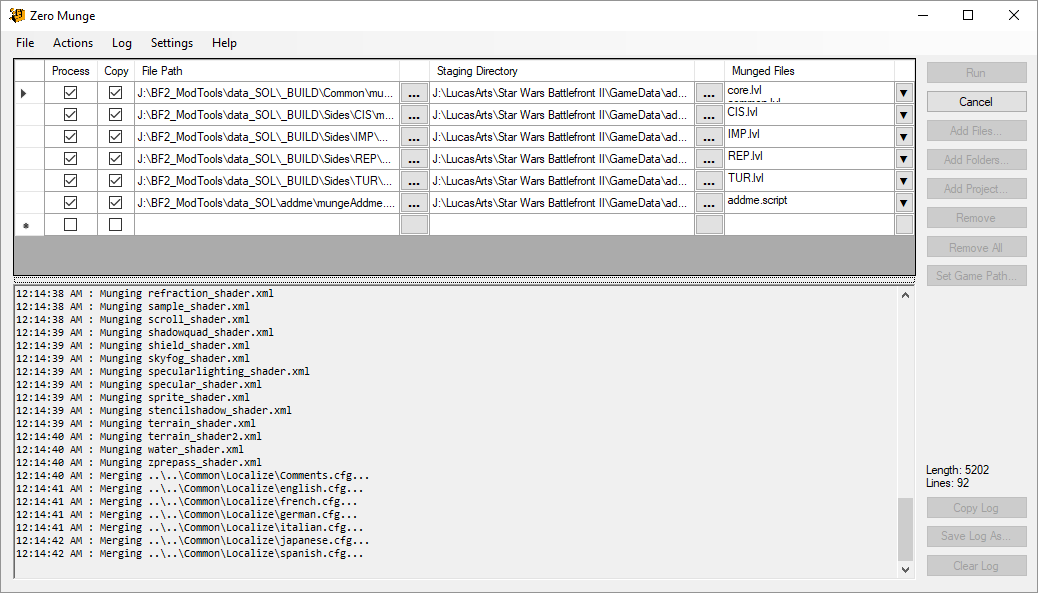The image size is (1038, 593).
Task: Click the Zero Munge app icon in title bar
Action: [17, 15]
